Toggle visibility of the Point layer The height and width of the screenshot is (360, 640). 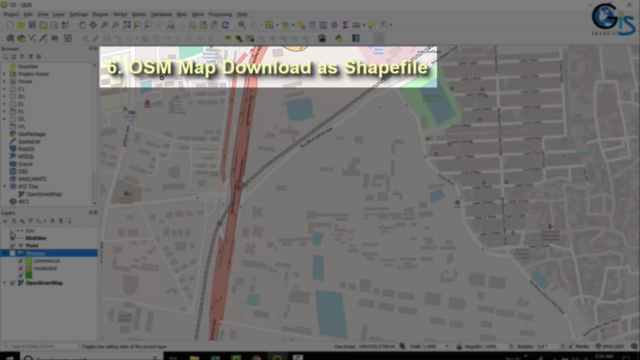coord(13,246)
